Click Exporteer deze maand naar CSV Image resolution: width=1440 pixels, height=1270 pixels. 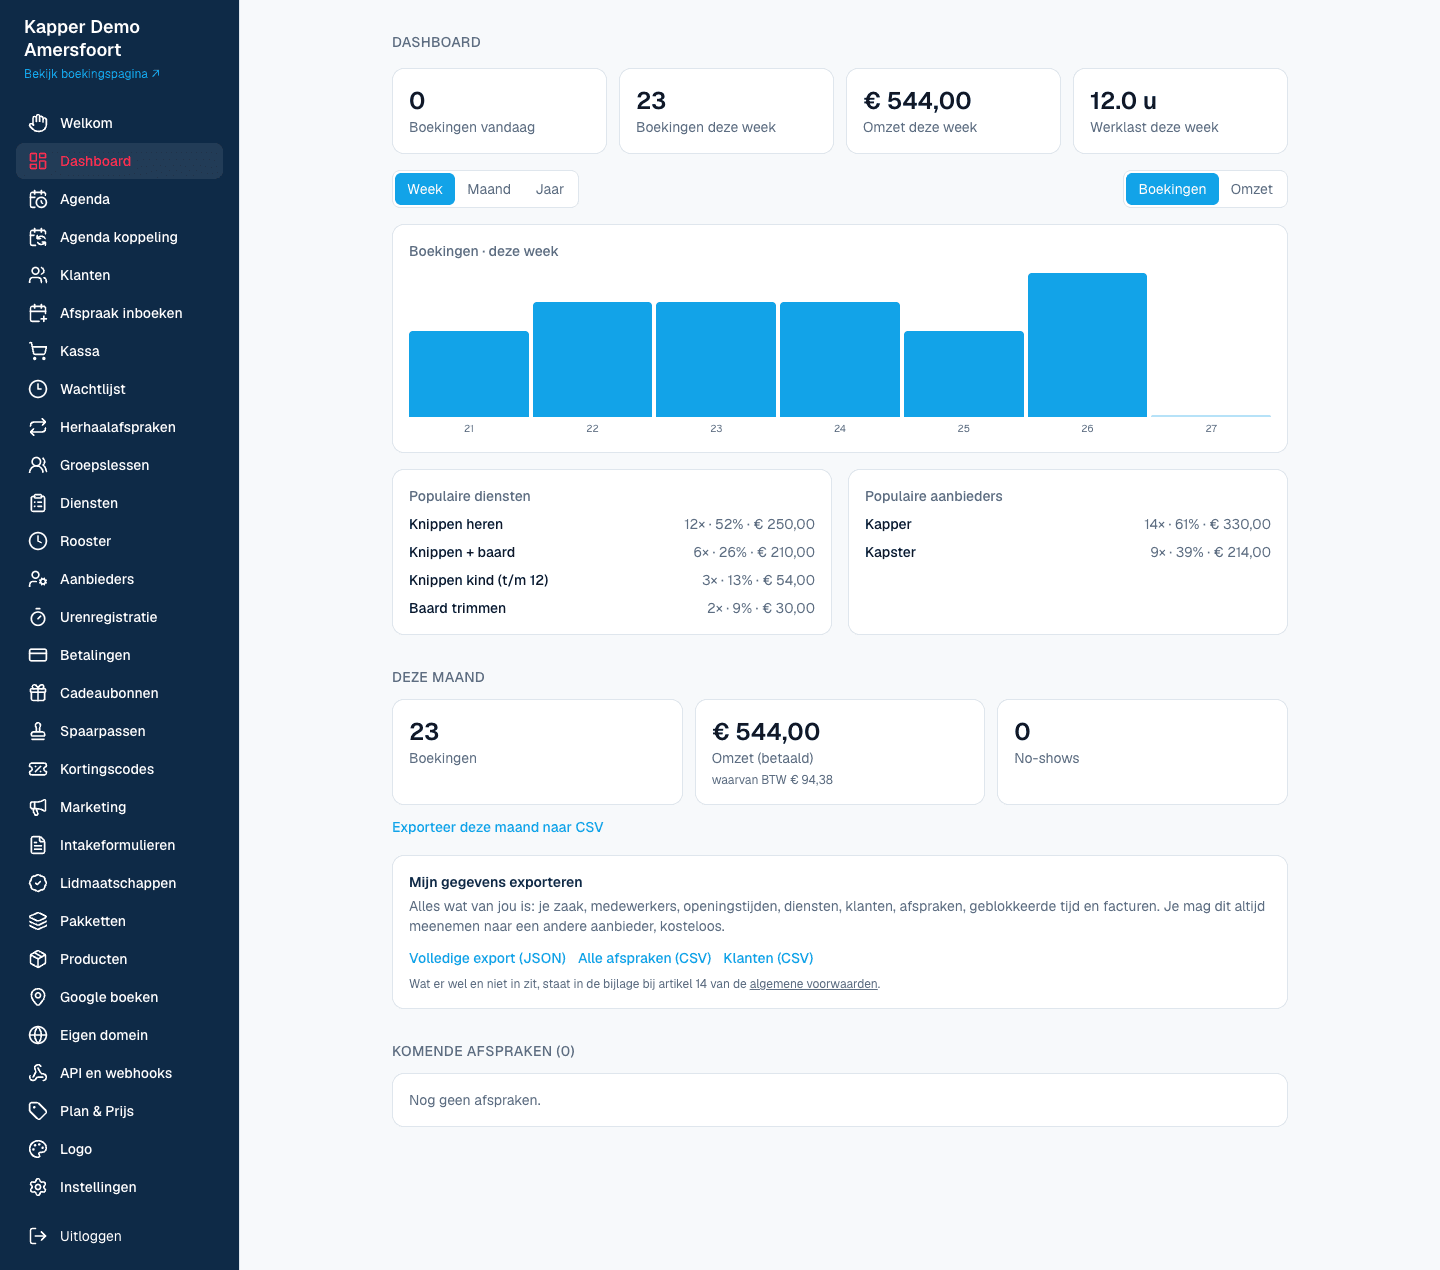click(x=498, y=827)
